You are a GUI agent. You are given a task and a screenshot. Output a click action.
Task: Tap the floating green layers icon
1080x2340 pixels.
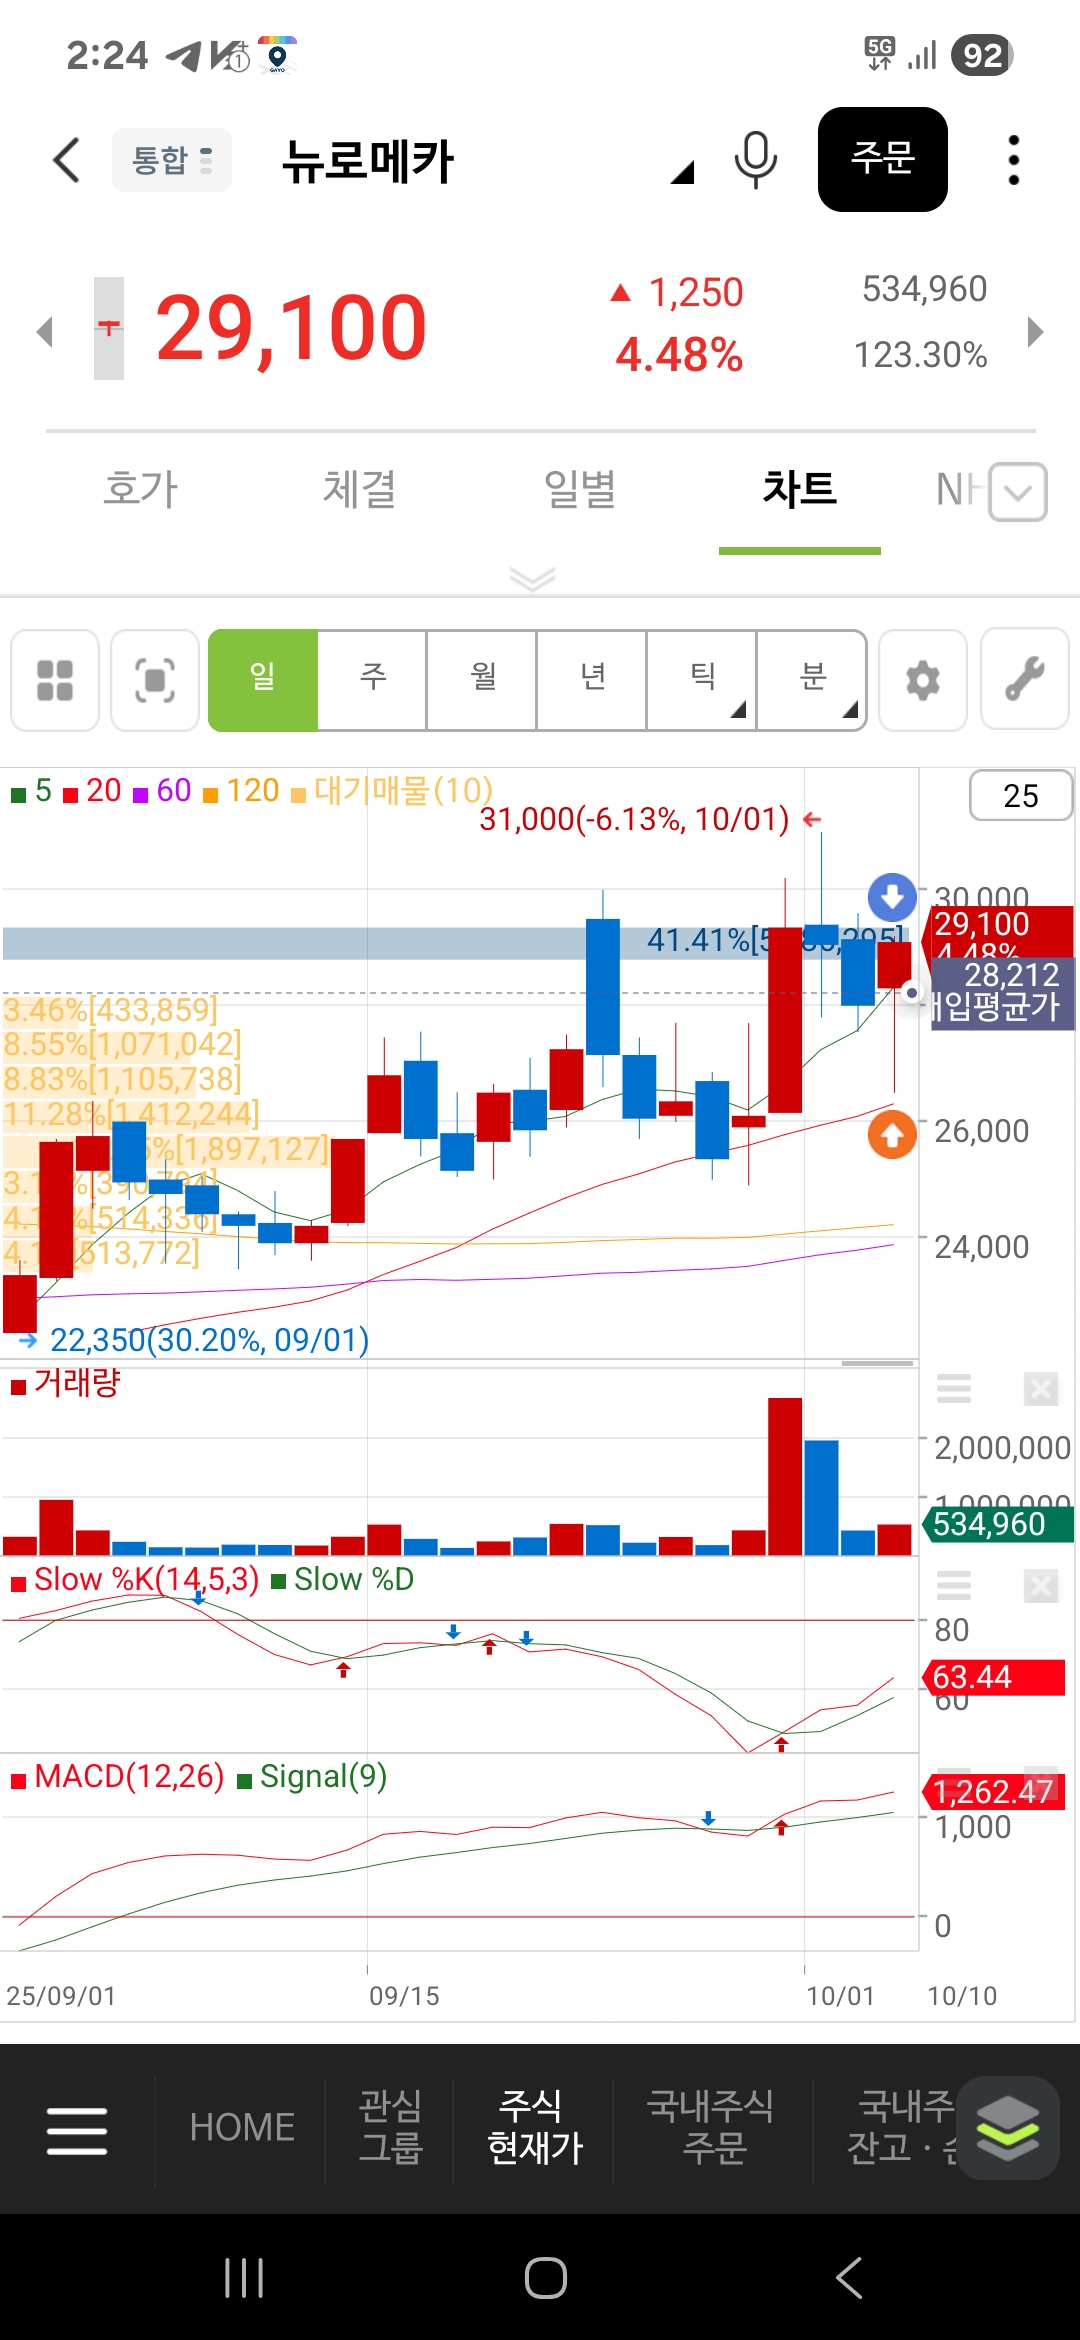click(x=1007, y=2128)
